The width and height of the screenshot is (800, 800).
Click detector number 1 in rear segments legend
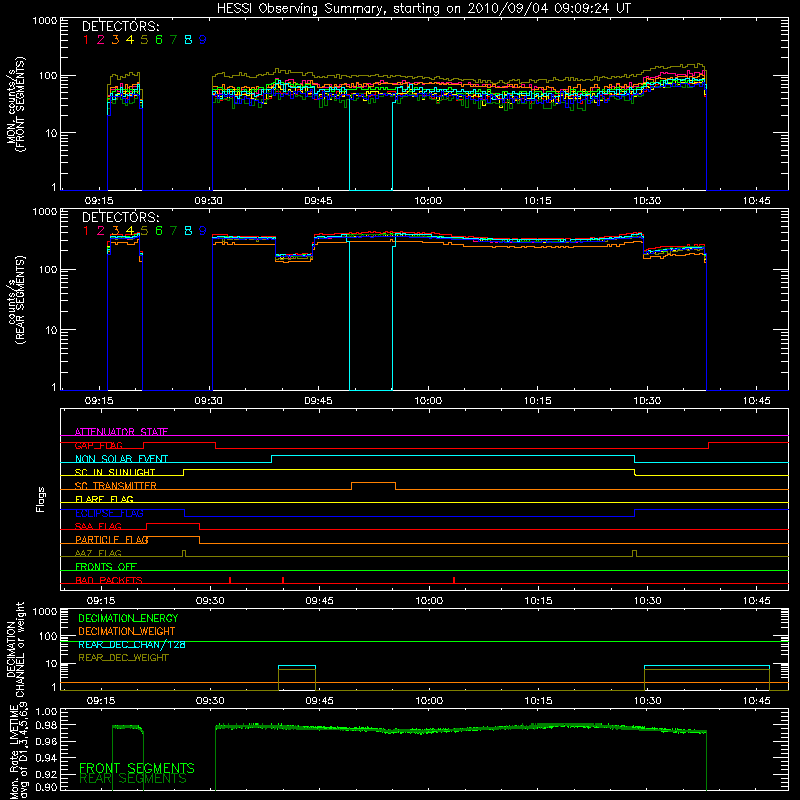[x=86, y=231]
